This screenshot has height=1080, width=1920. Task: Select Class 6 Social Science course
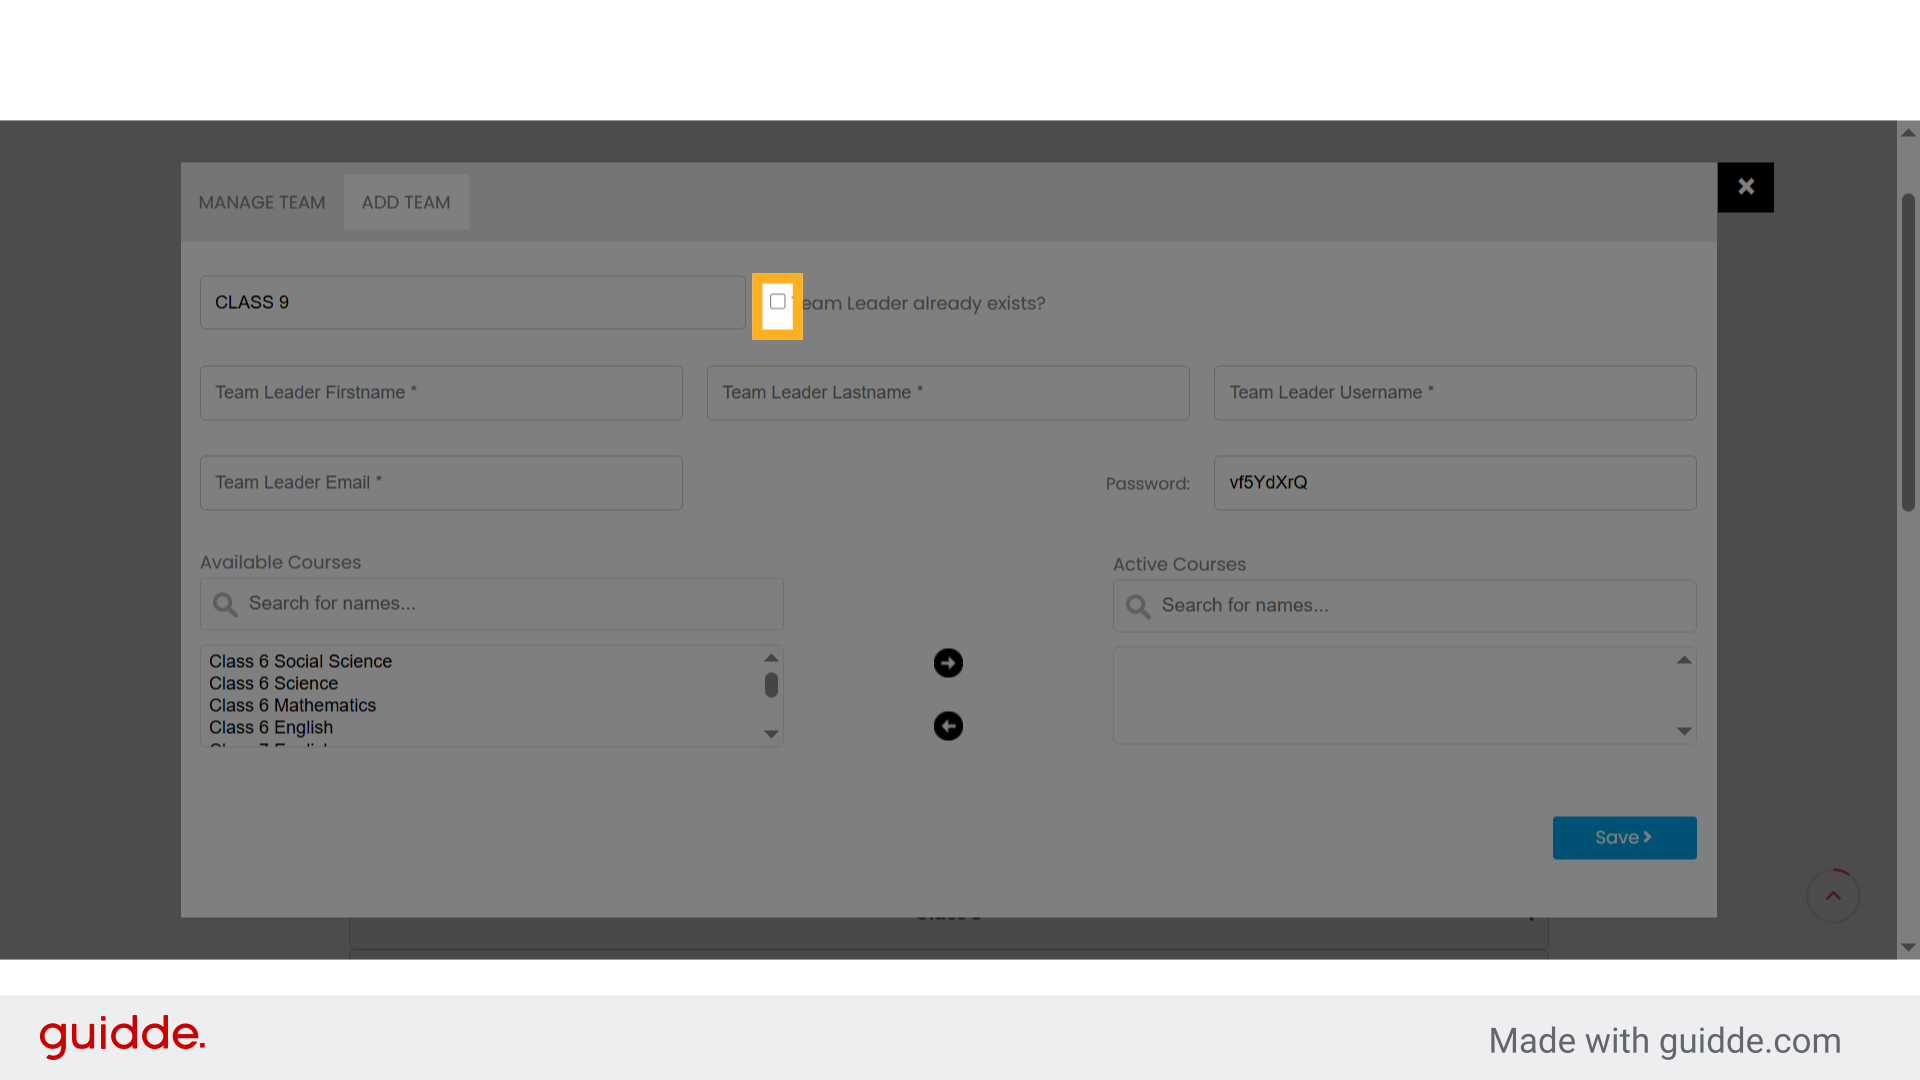point(300,662)
